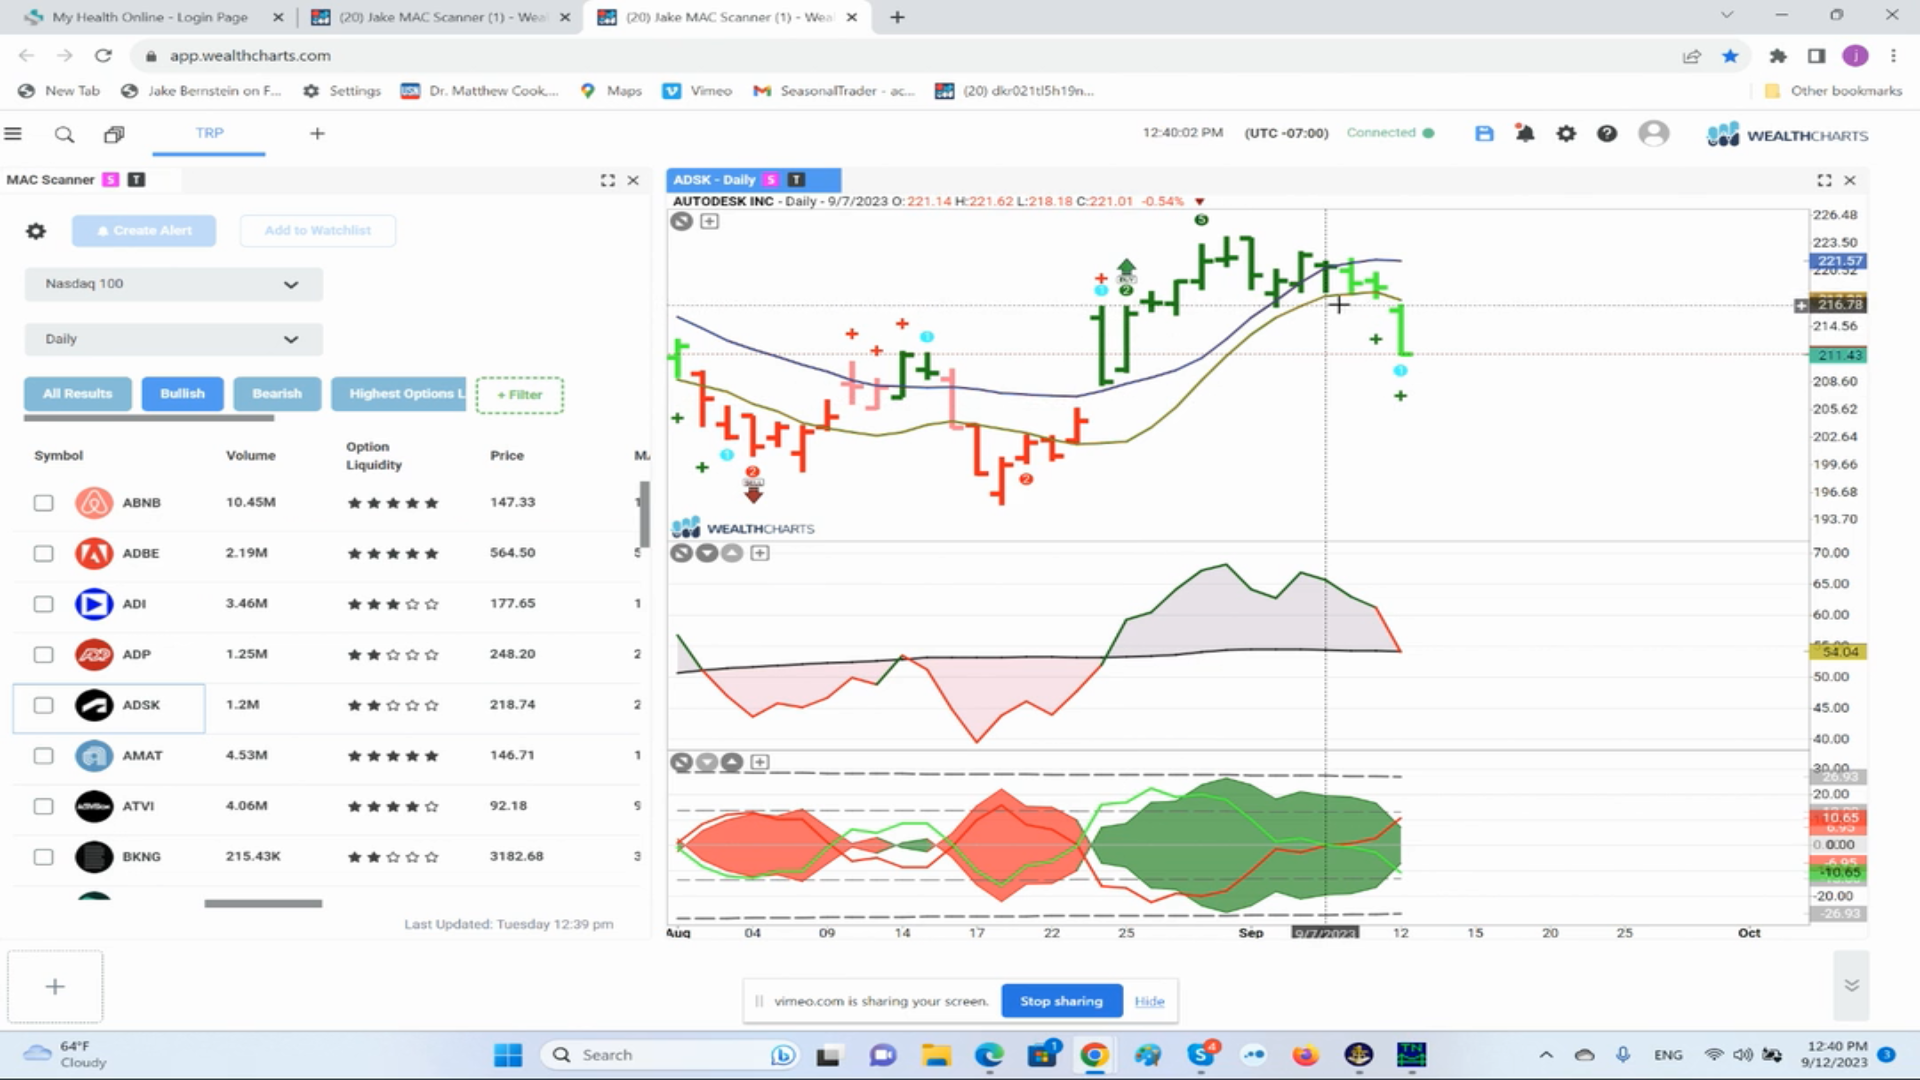Open the Nasdaq 100 index dropdown

(173, 284)
